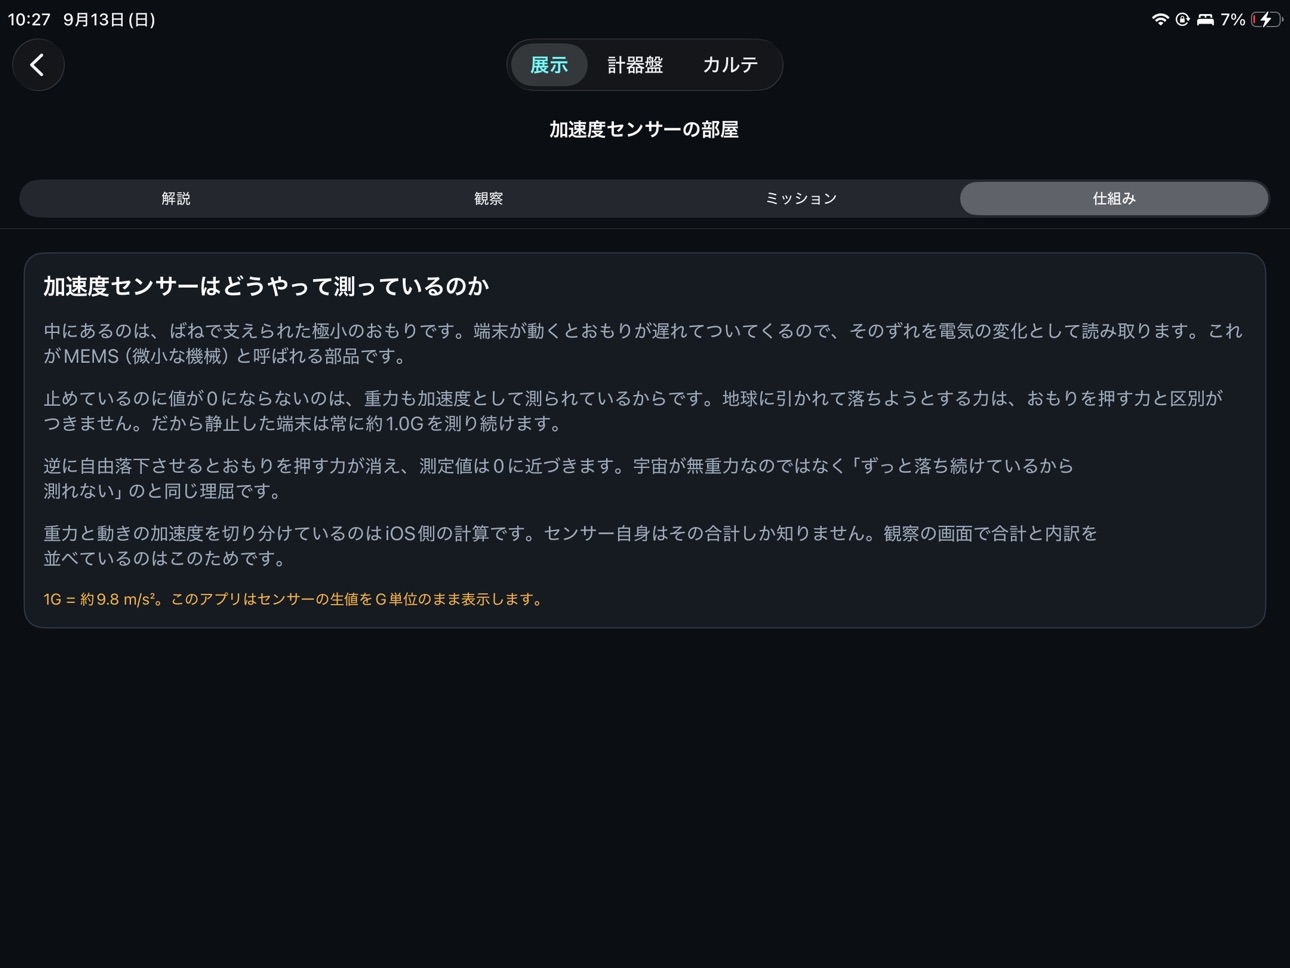The image size is (1290, 968).
Task: Open the カルテ tab
Action: tap(730, 65)
